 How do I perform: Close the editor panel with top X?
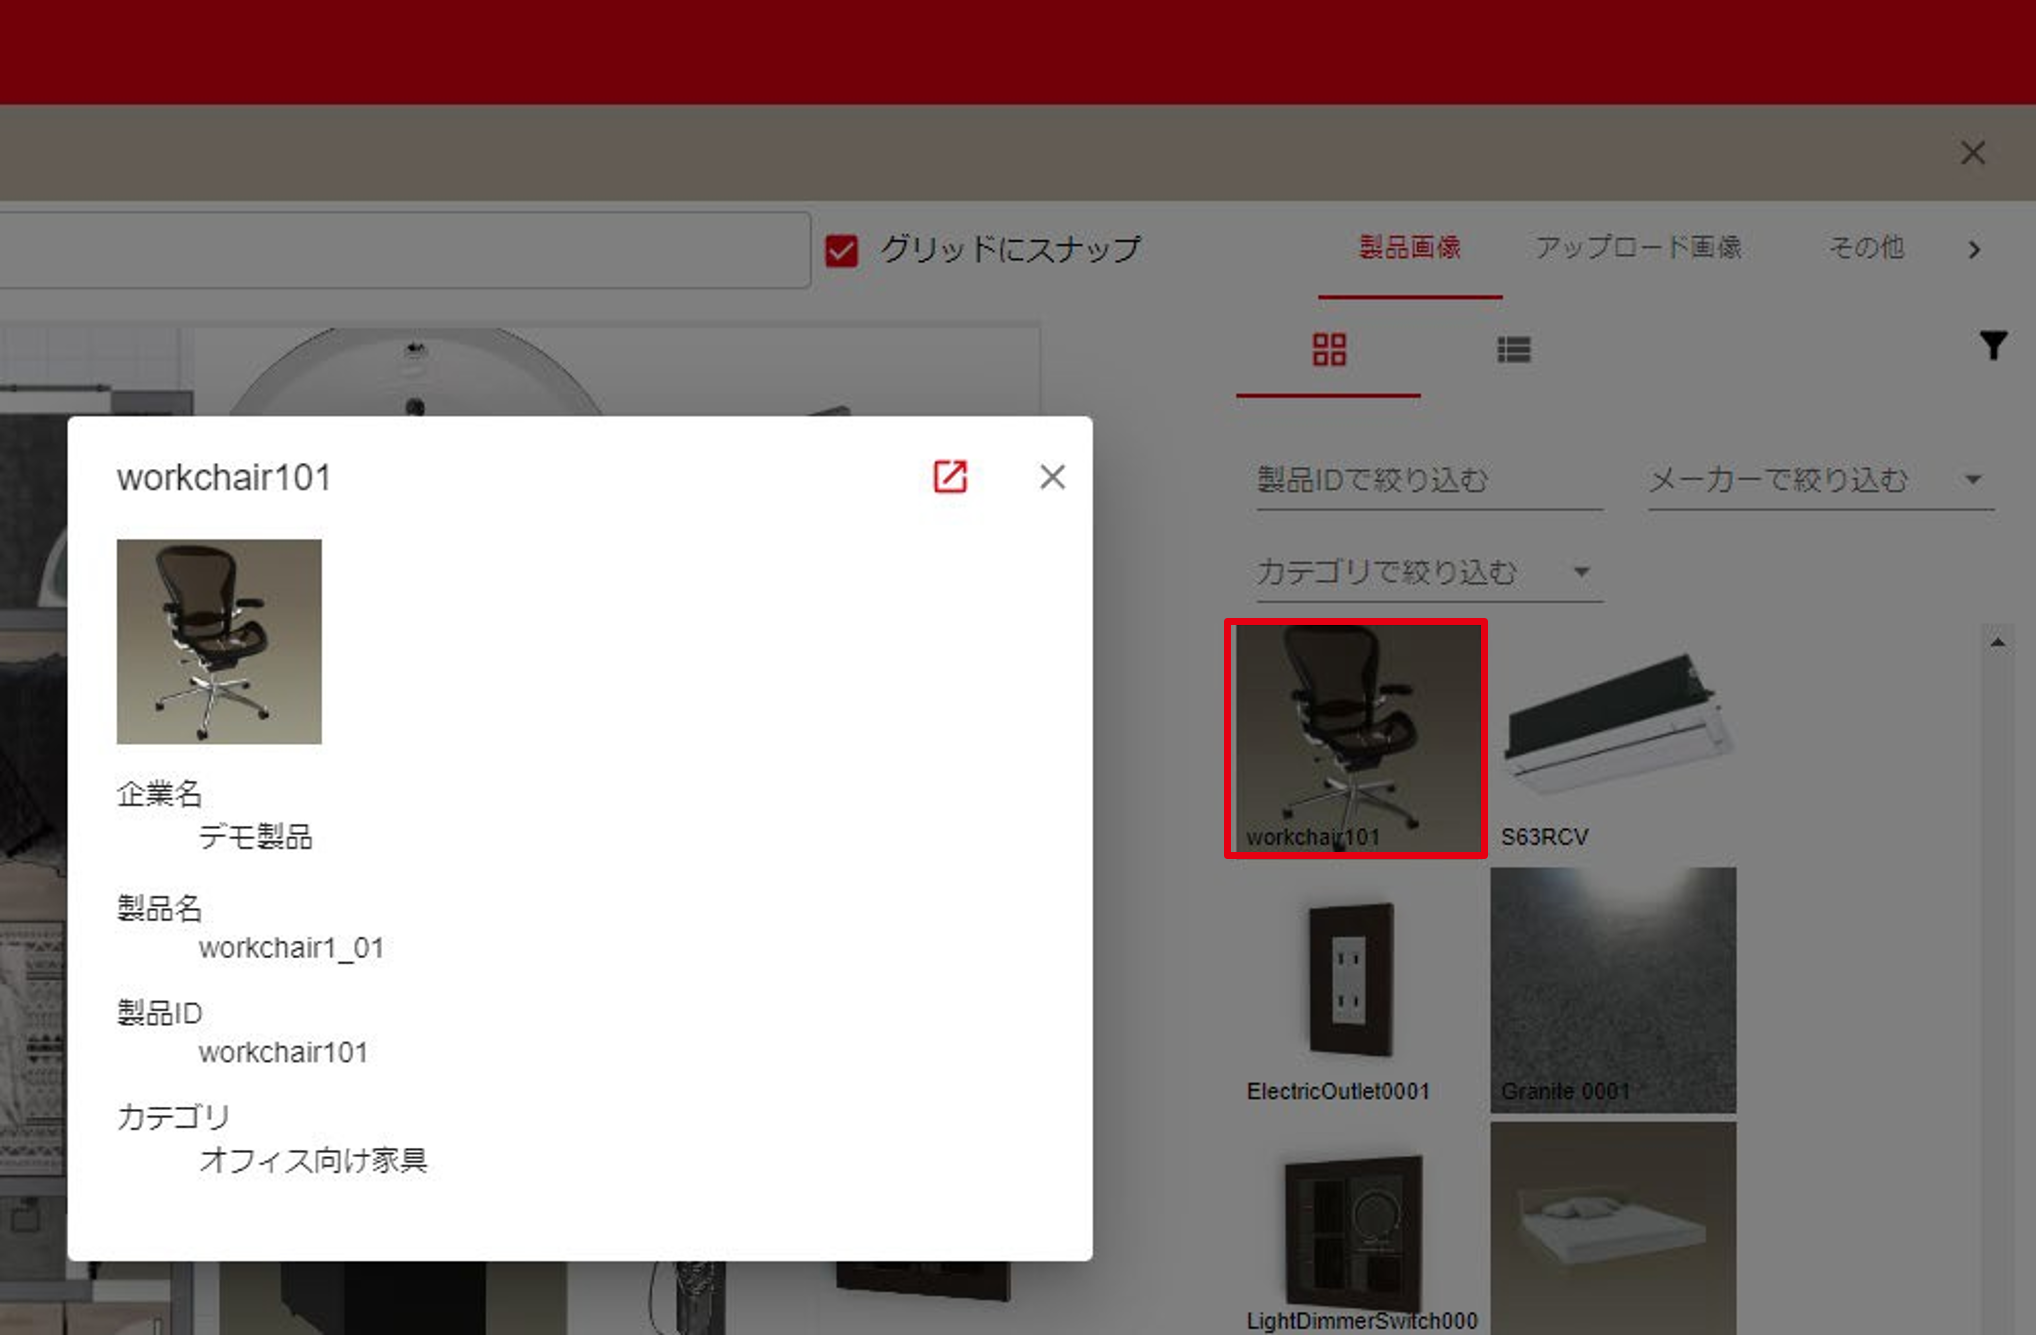(x=1972, y=153)
